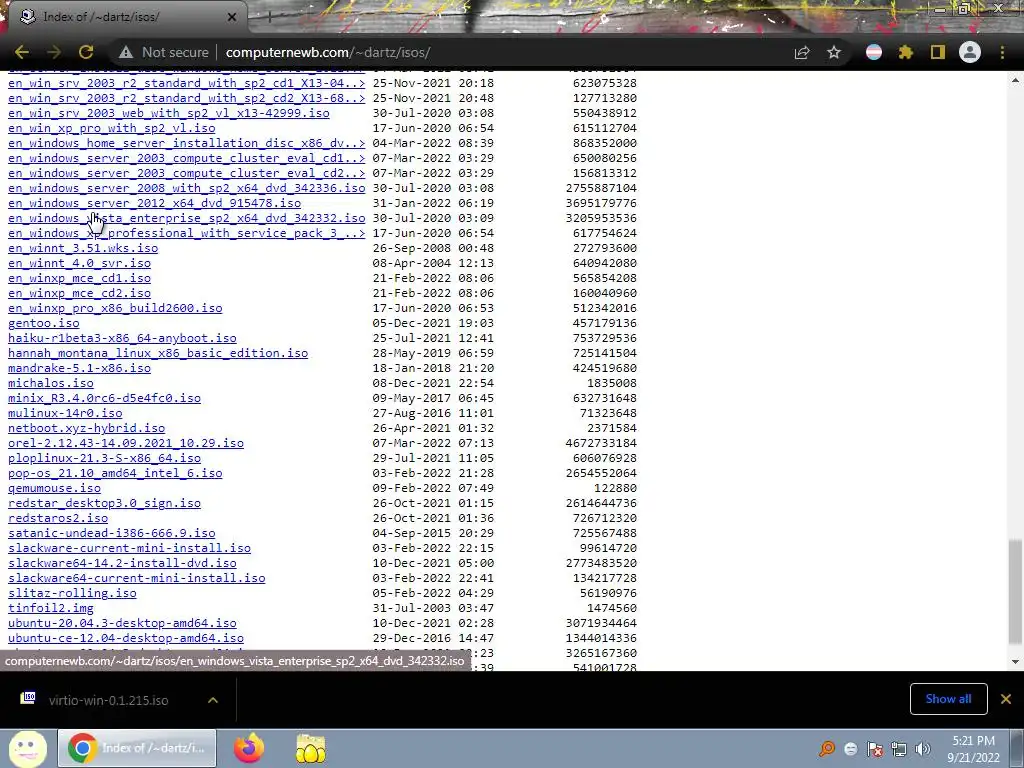Click mulinux-14r0.iso link

tap(65, 413)
